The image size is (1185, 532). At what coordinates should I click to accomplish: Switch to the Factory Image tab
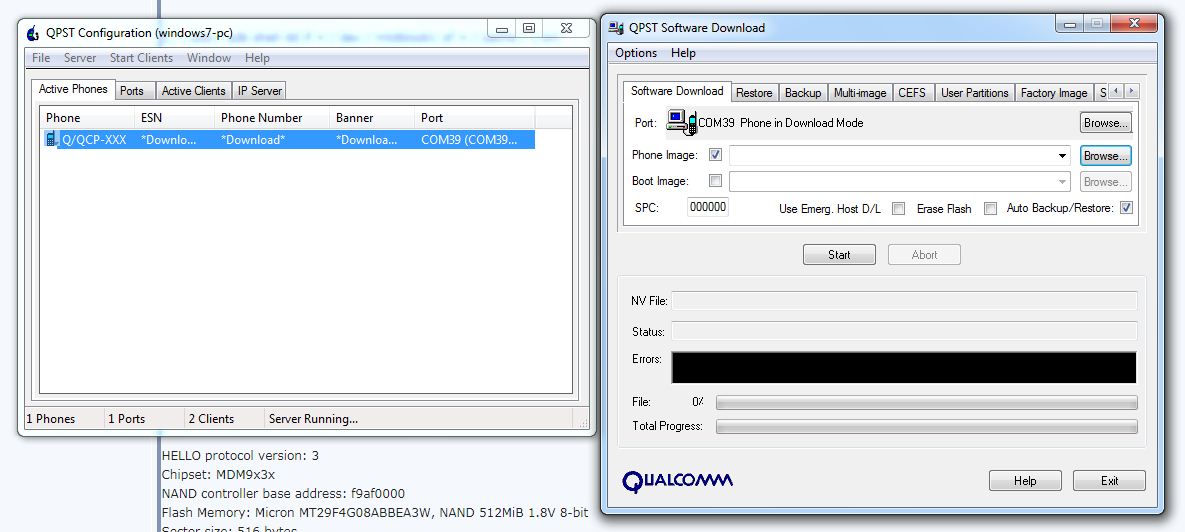click(x=1054, y=93)
